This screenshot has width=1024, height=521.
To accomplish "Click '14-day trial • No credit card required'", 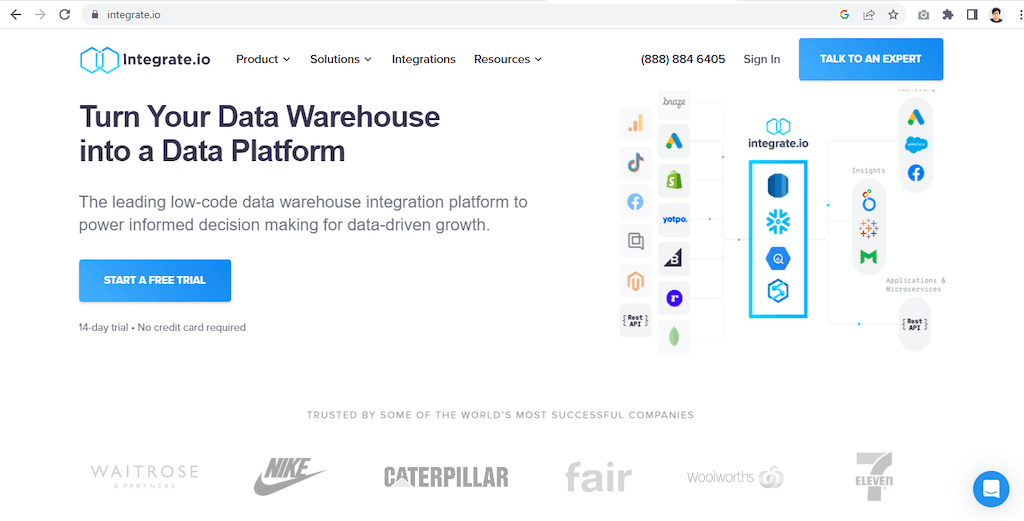I will 162,328.
